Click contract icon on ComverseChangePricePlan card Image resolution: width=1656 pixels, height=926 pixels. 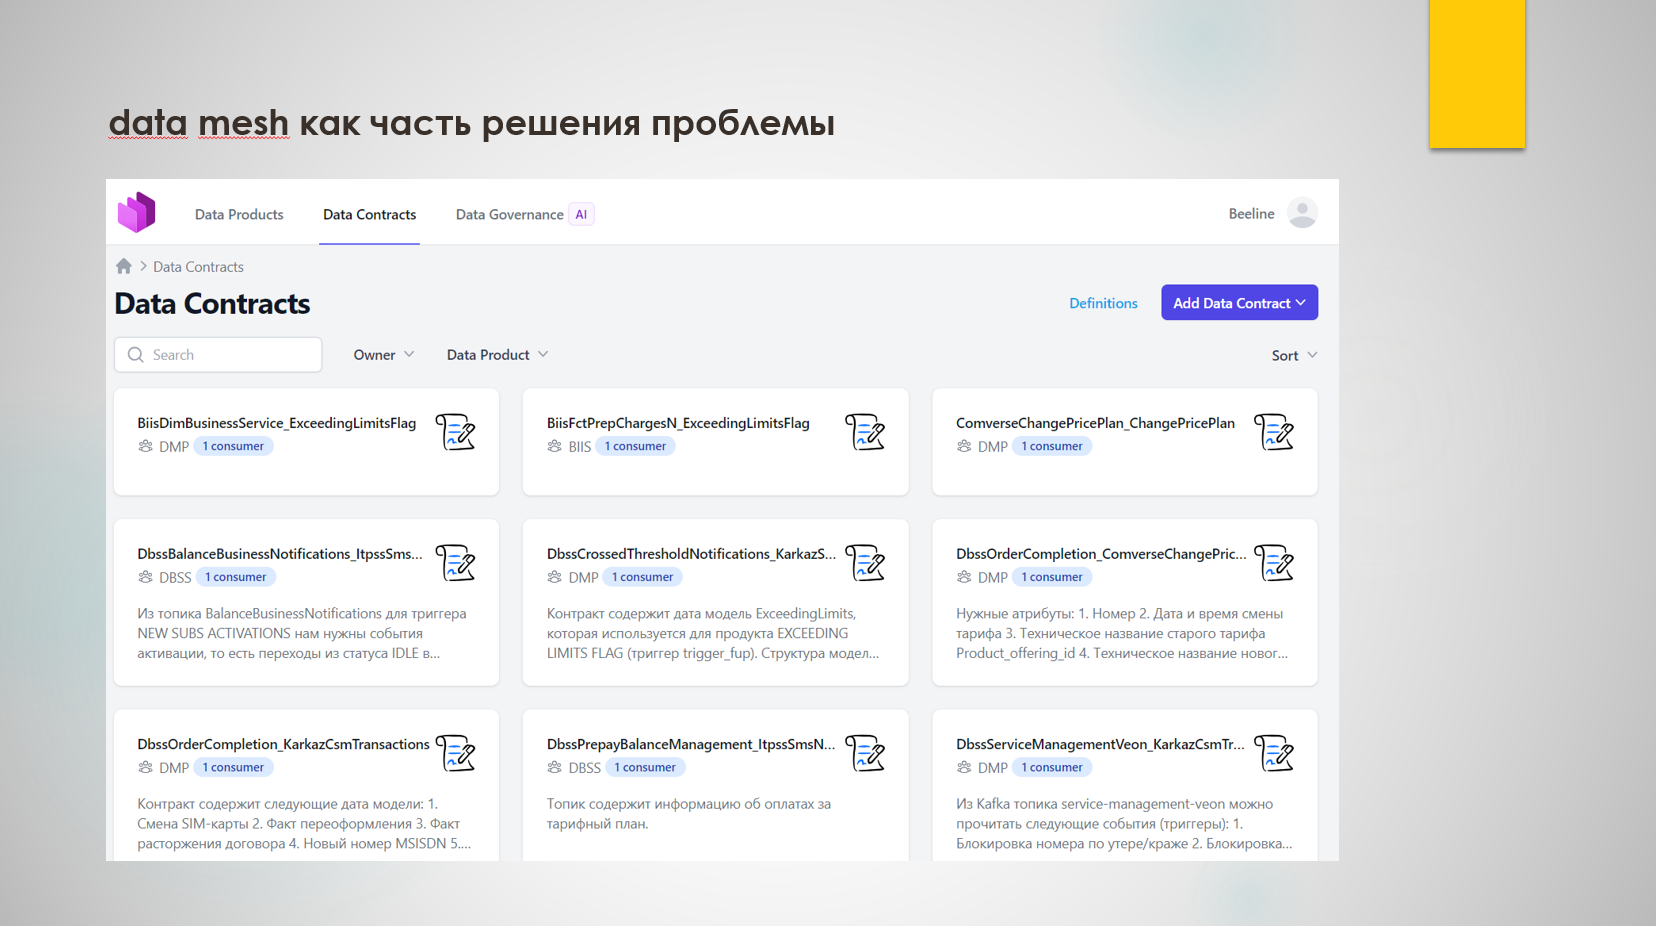click(1274, 433)
